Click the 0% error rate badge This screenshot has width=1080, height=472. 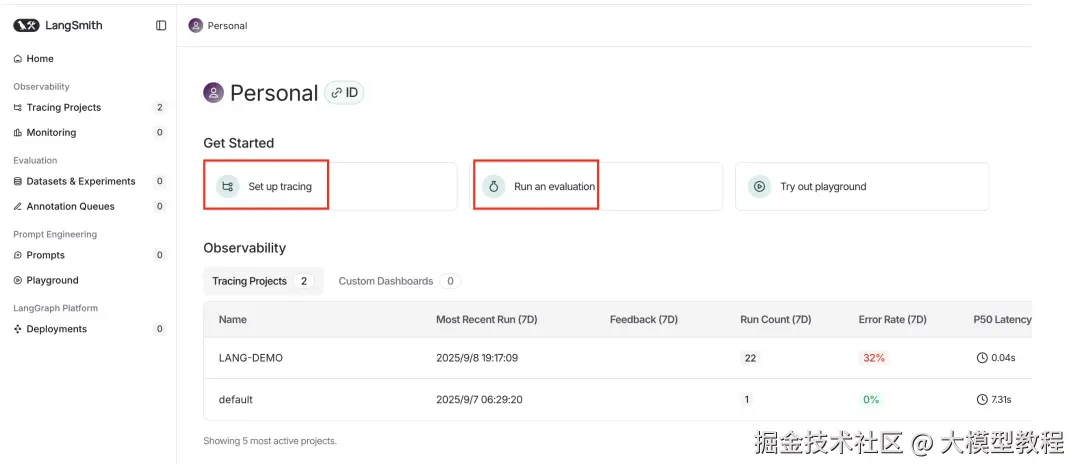[x=871, y=400]
